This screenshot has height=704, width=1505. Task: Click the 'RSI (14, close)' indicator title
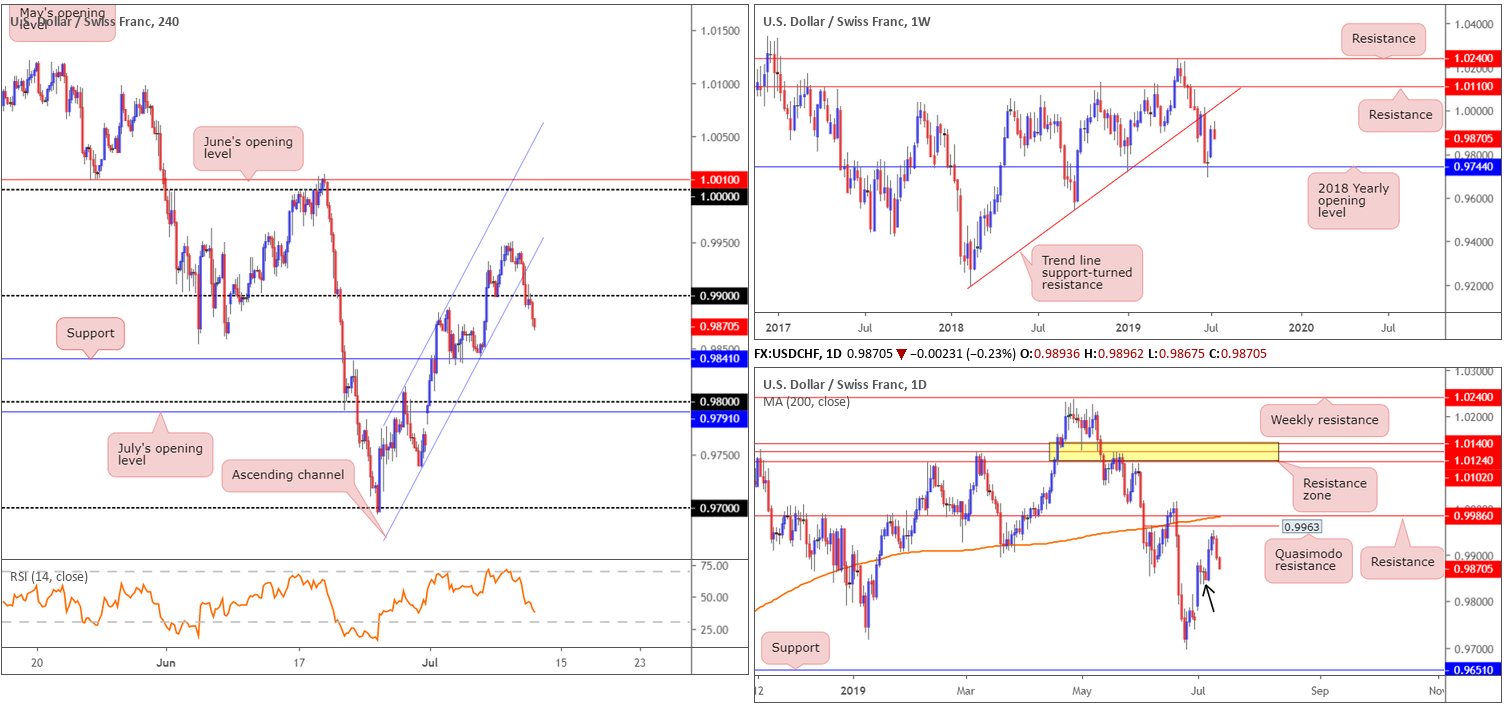click(x=49, y=576)
